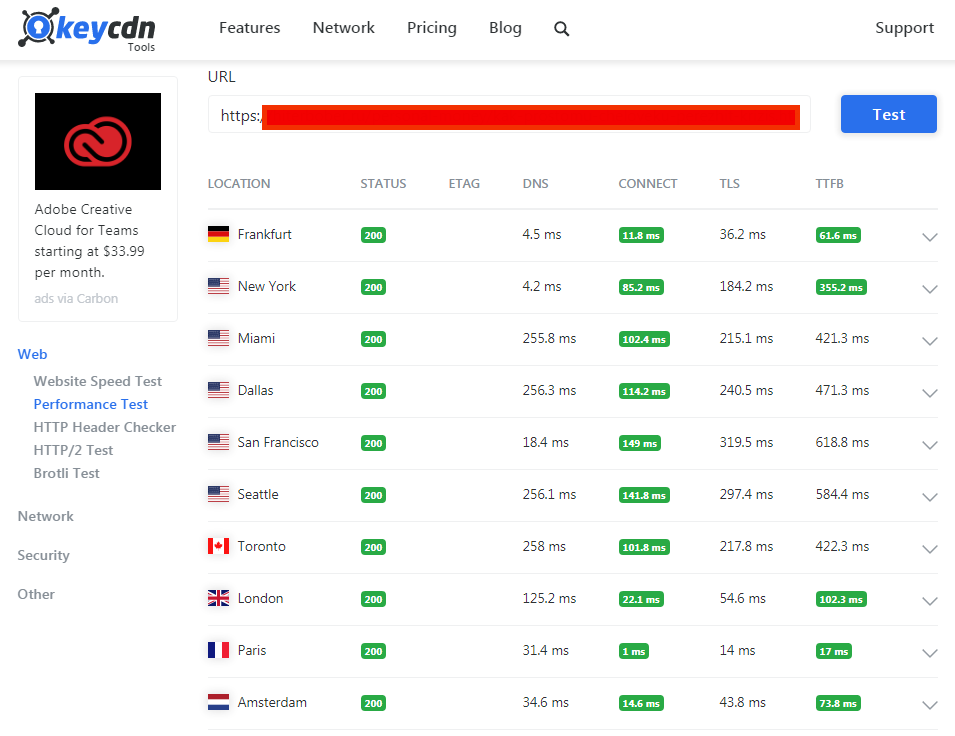Image resolution: width=955 pixels, height=736 pixels.
Task: Click the US flag beside Seattle
Action: pyautogui.click(x=219, y=494)
